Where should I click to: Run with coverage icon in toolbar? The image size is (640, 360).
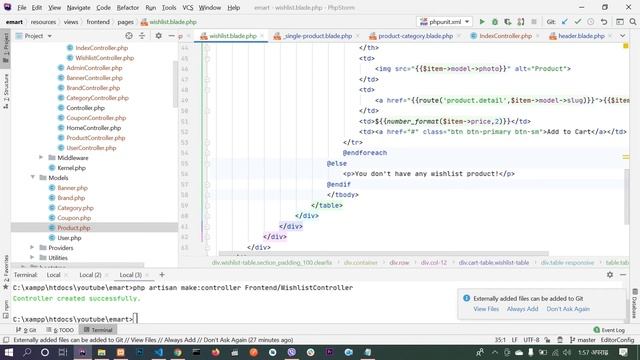[x=508, y=22]
